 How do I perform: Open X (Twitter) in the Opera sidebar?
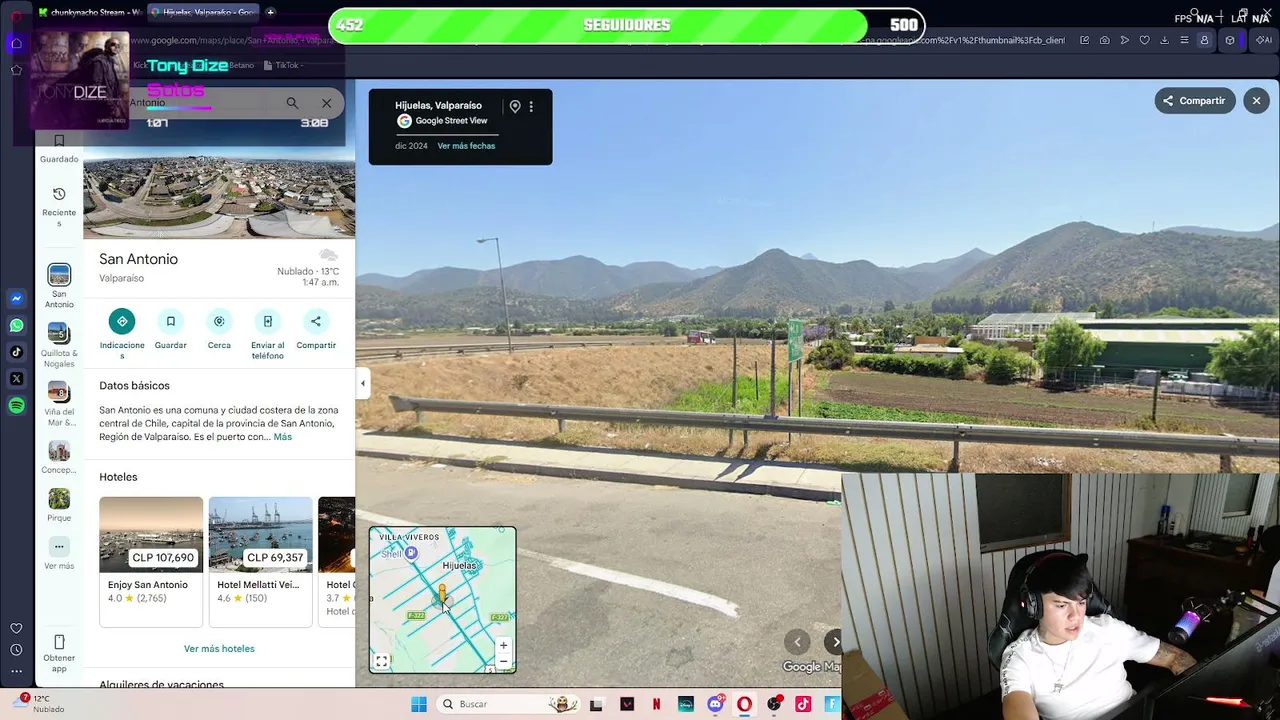point(17,378)
